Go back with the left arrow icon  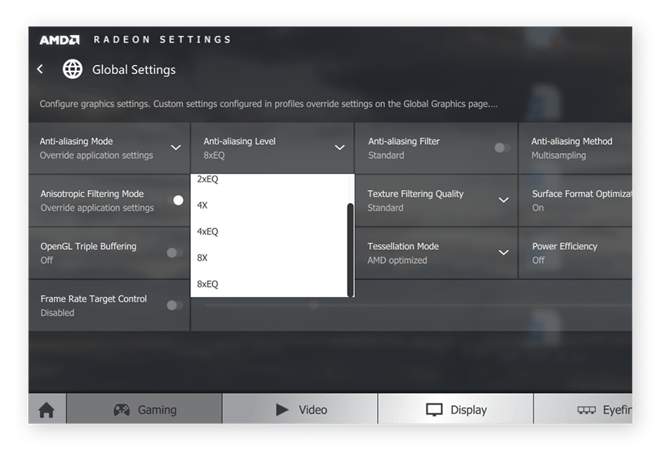click(x=40, y=69)
